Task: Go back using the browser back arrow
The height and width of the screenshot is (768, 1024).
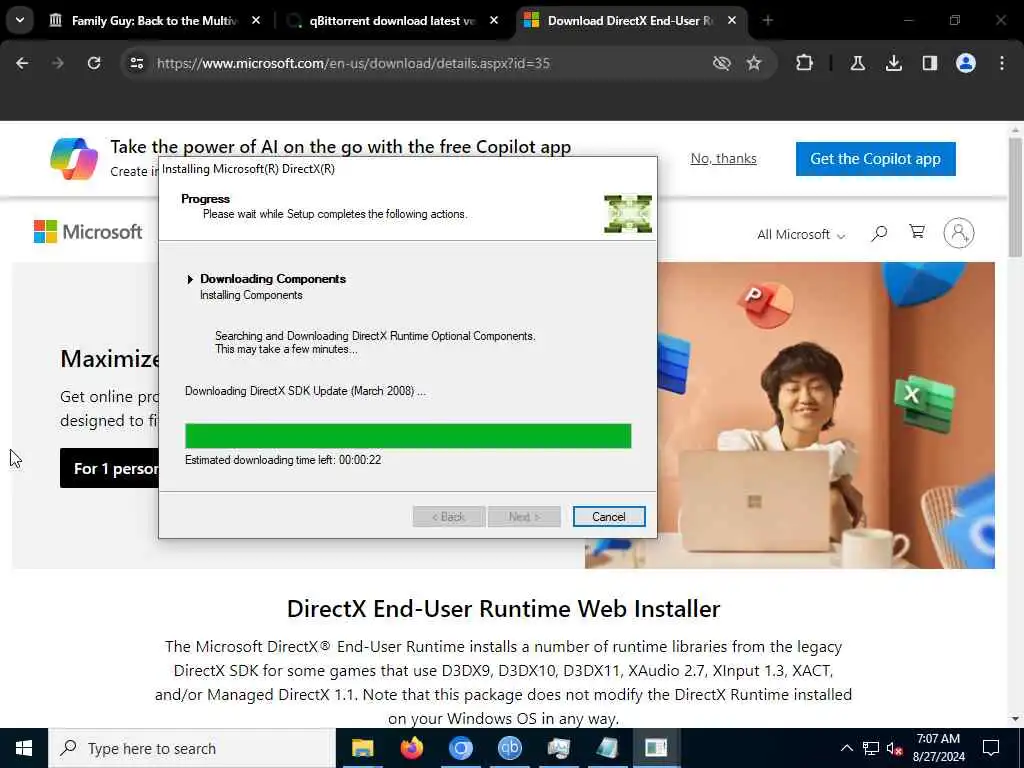Action: [x=22, y=63]
